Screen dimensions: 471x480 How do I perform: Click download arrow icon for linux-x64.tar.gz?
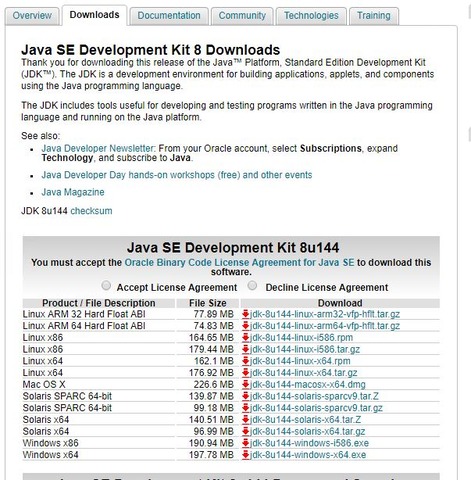tap(246, 372)
